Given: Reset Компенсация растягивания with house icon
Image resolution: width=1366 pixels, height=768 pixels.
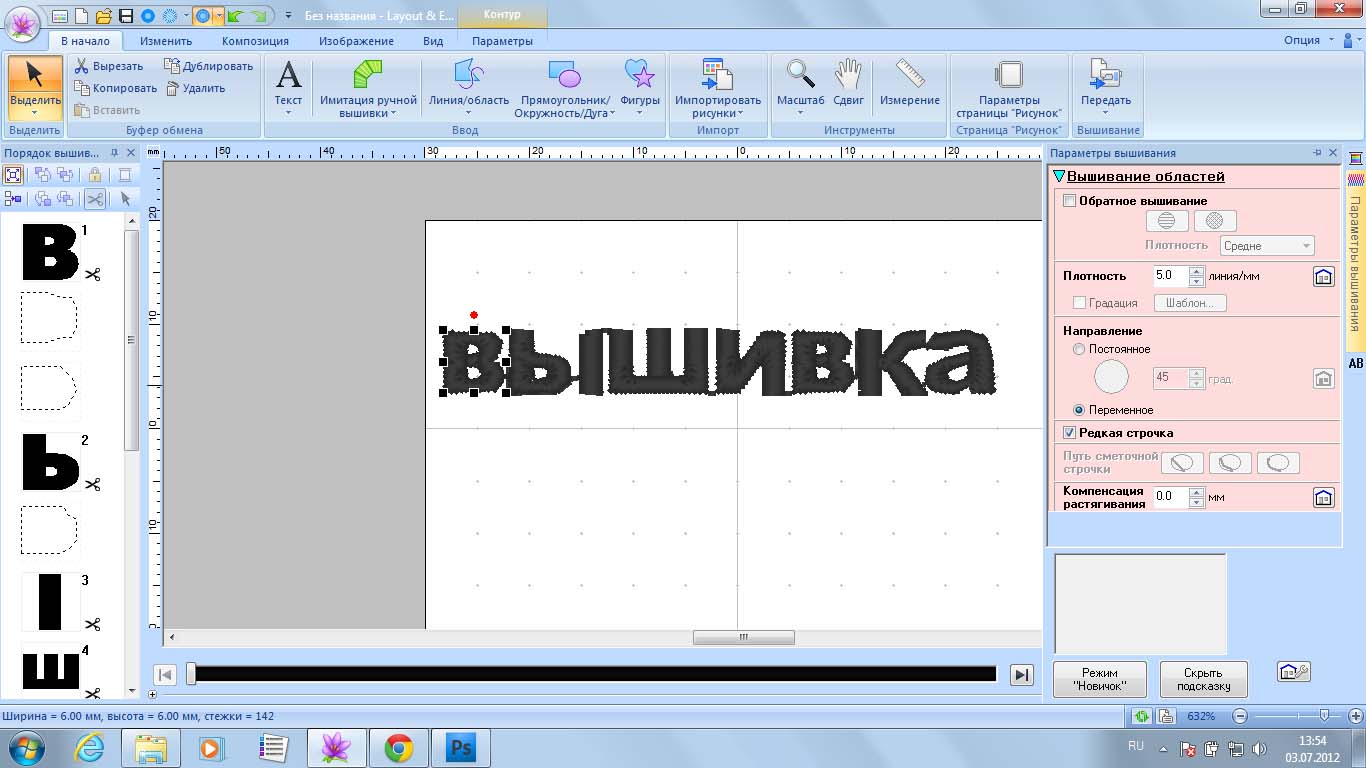Looking at the screenshot, I should pyautogui.click(x=1323, y=497).
